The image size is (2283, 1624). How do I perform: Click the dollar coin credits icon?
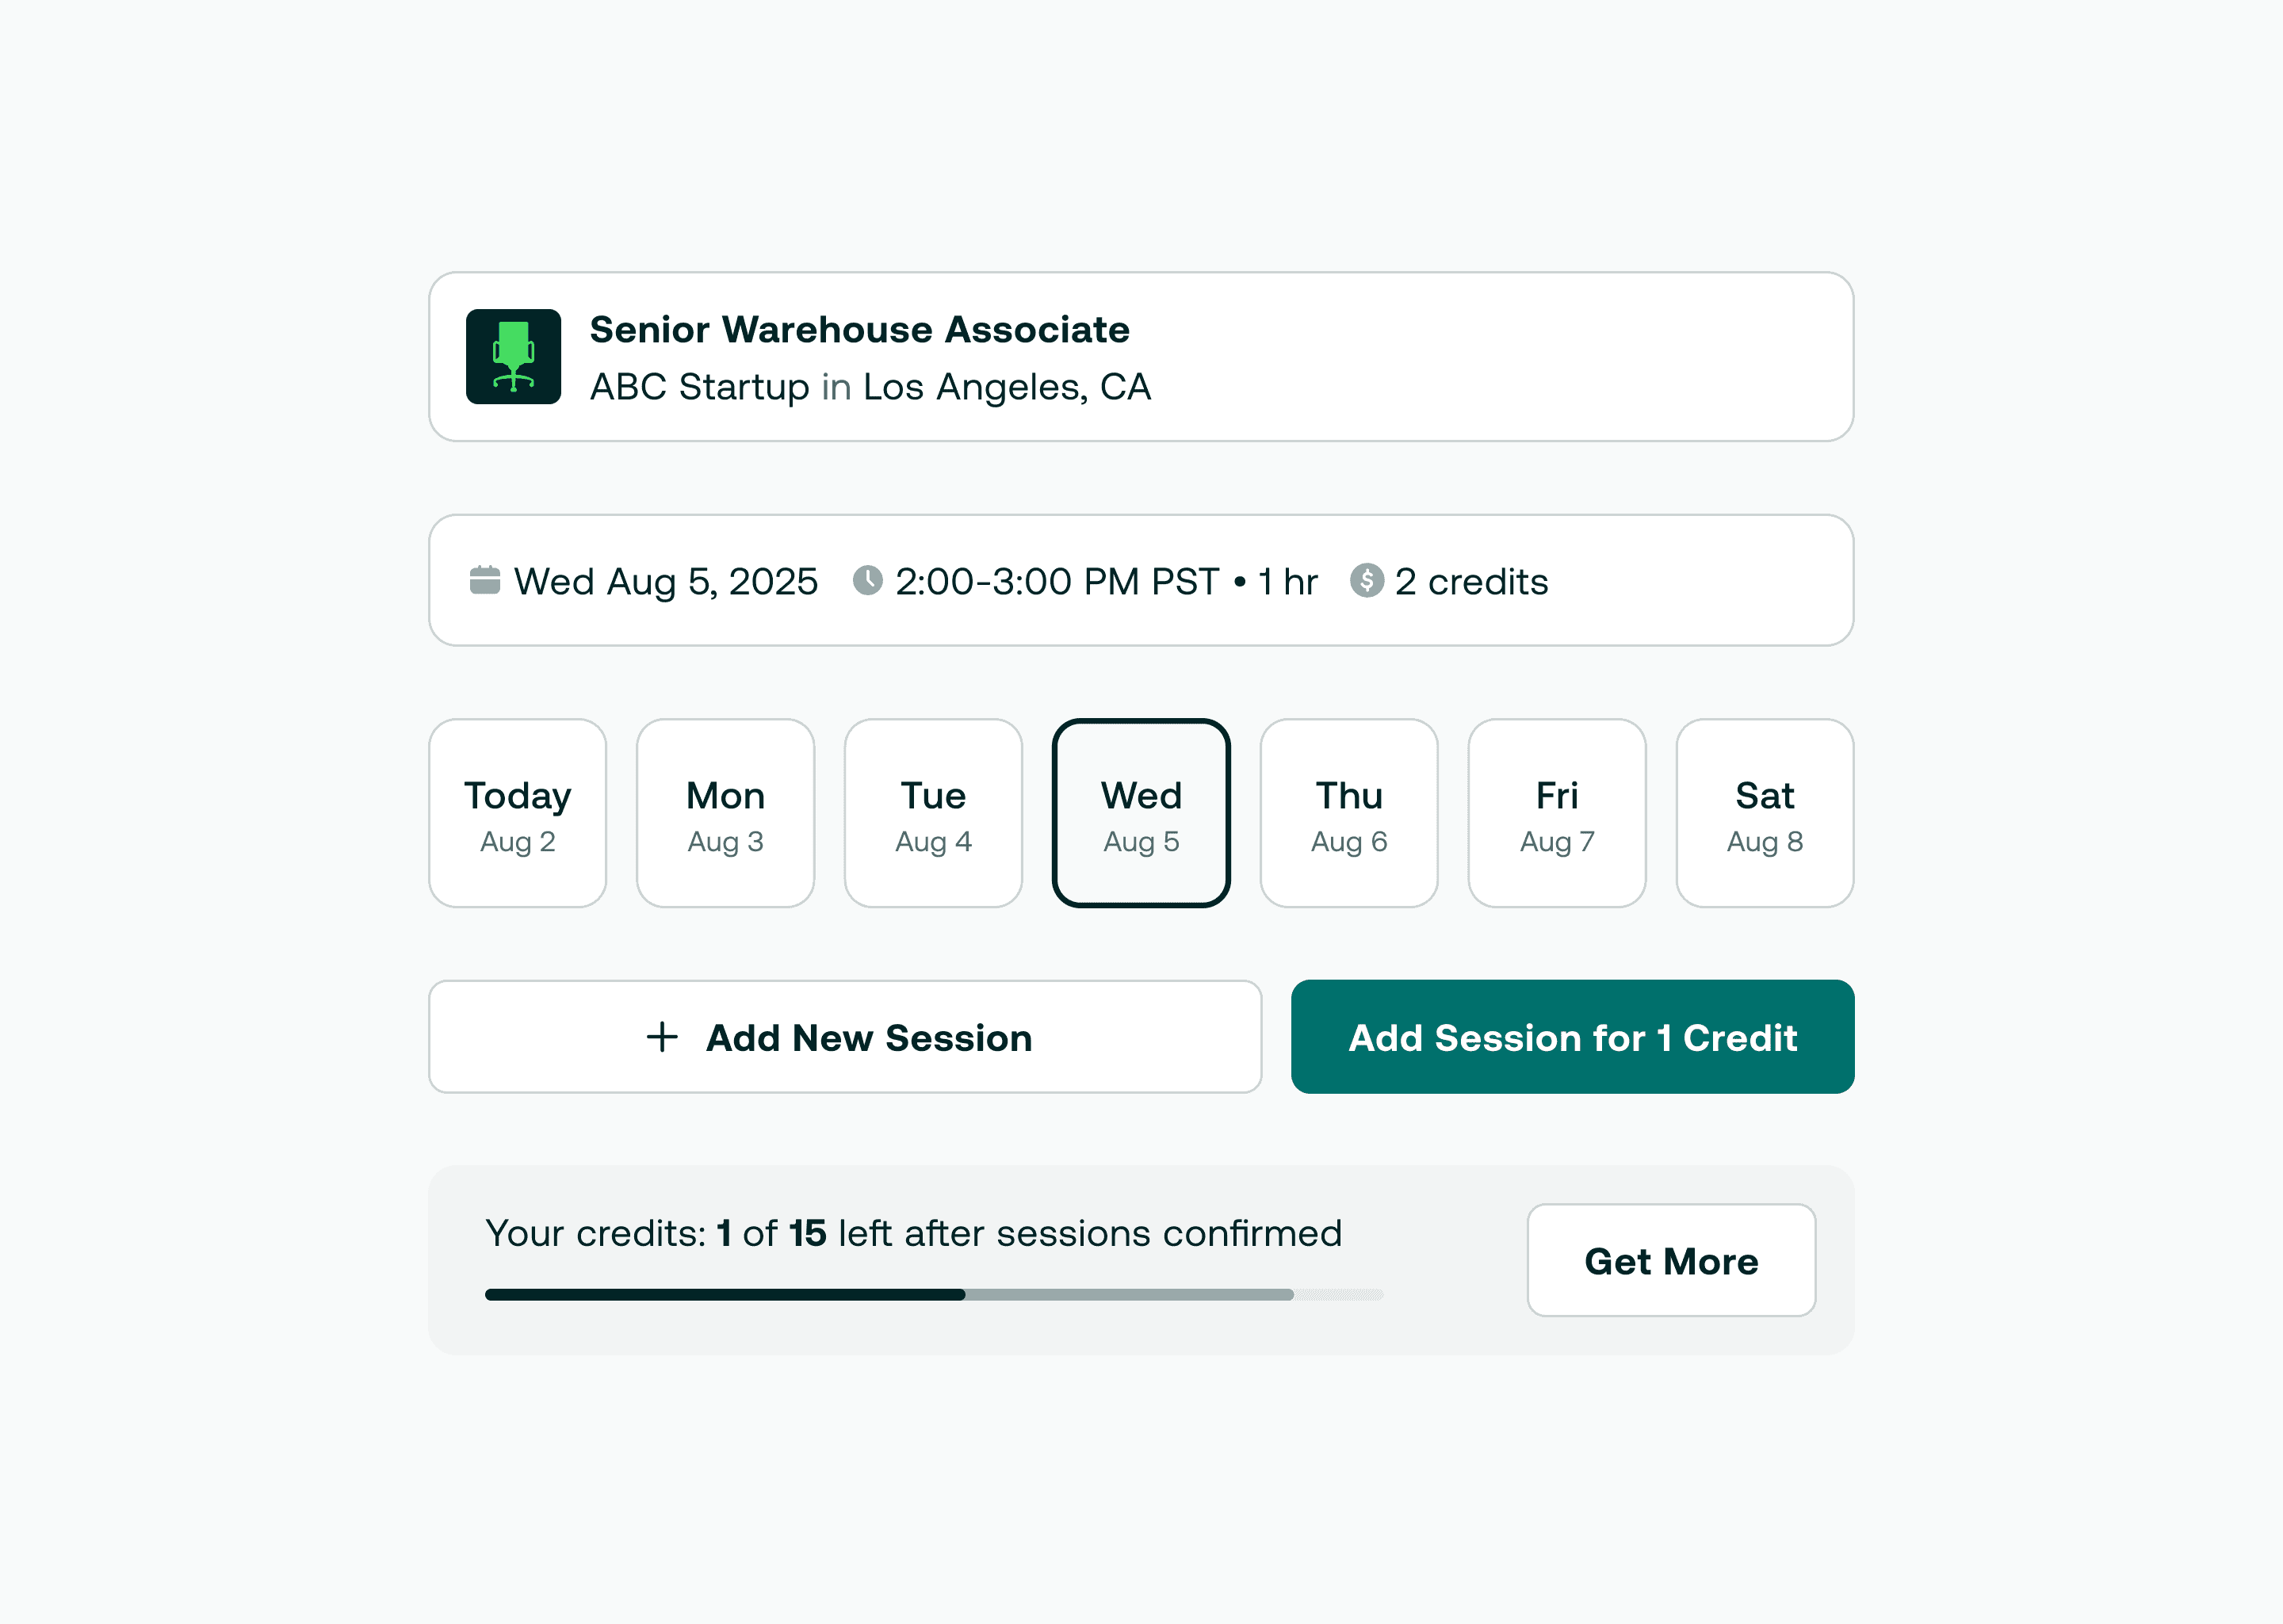point(1366,580)
